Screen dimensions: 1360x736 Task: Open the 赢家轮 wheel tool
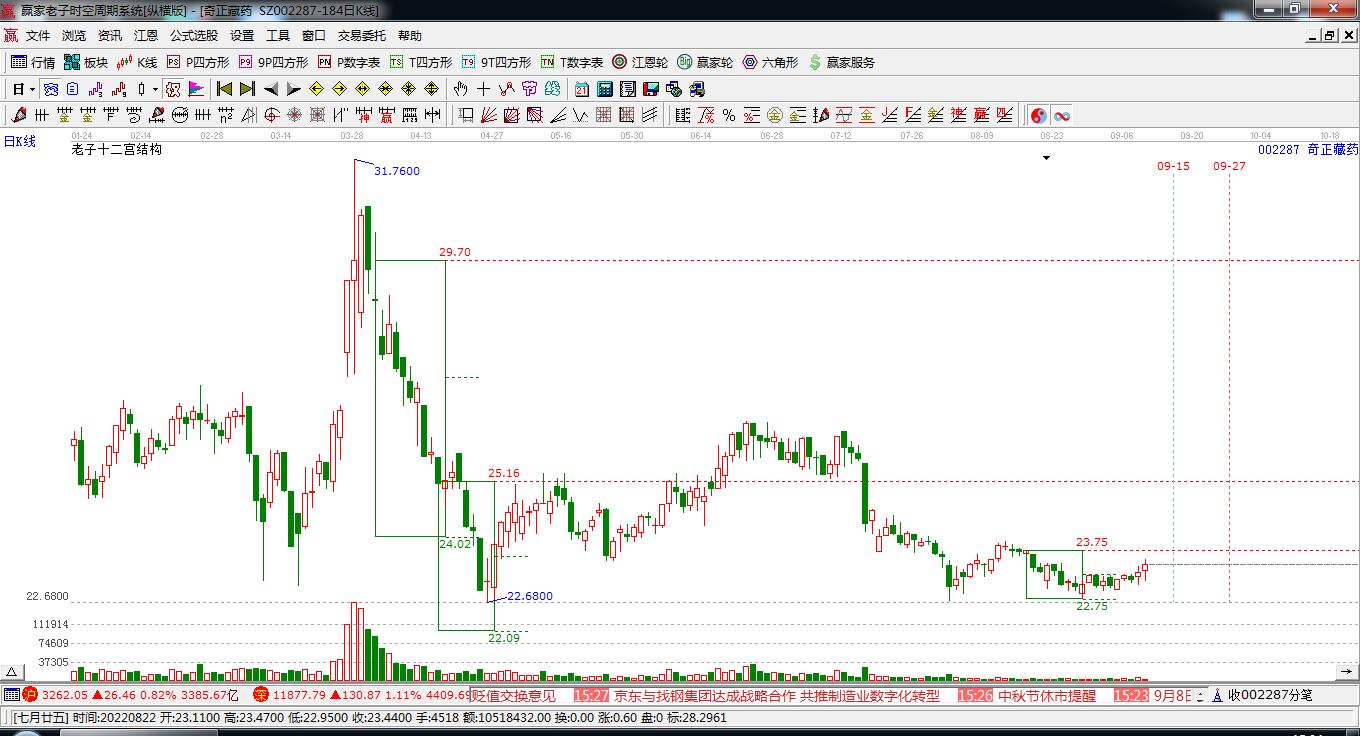point(705,62)
